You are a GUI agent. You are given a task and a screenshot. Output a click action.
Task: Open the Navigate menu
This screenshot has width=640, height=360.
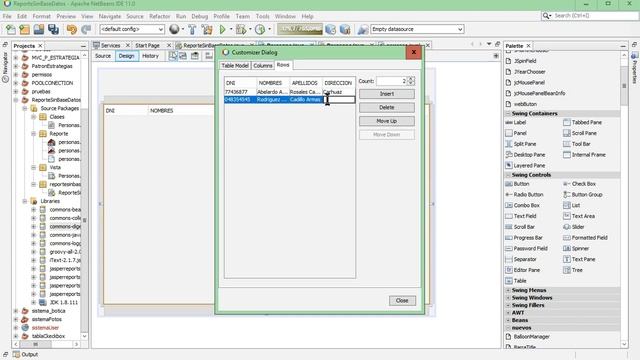110,16
